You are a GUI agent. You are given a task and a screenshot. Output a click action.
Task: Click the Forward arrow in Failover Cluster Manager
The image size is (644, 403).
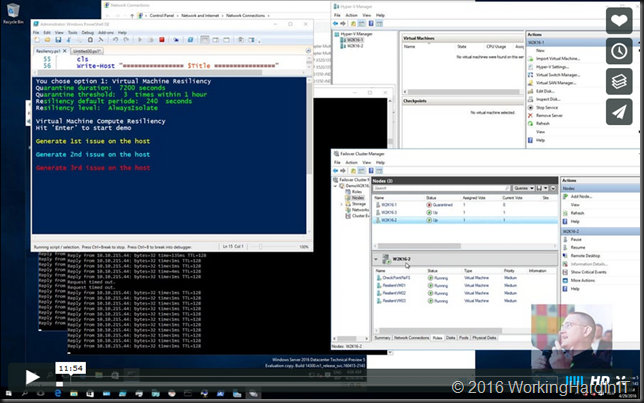[x=343, y=170]
